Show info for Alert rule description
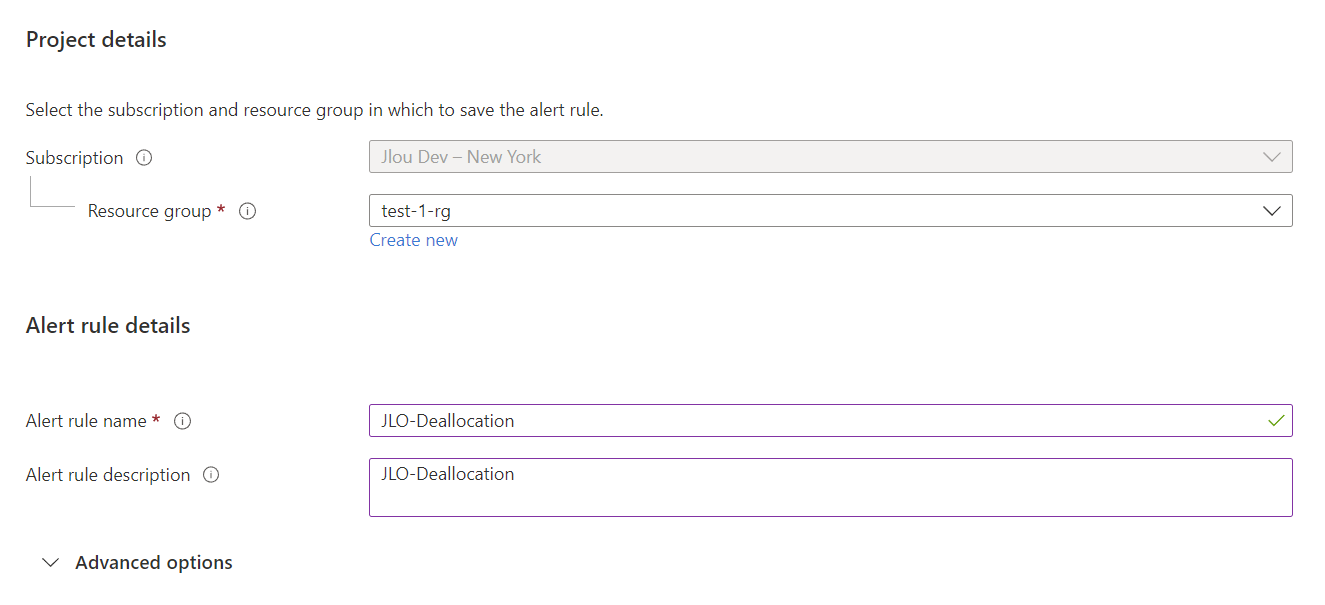 (x=211, y=475)
